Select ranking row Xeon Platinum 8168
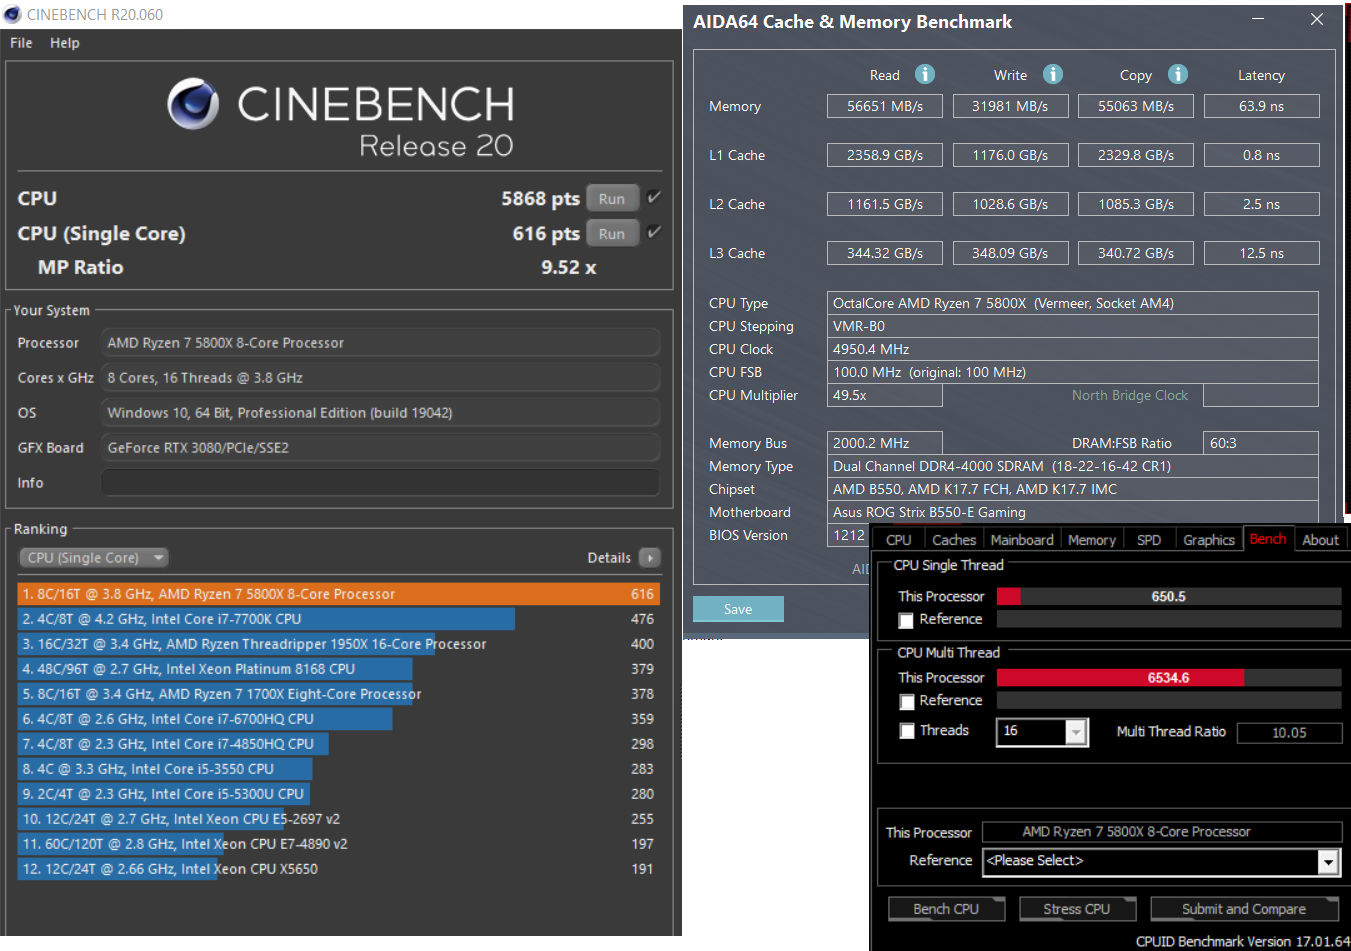Viewport: 1351px width, 951px height. tap(338, 669)
